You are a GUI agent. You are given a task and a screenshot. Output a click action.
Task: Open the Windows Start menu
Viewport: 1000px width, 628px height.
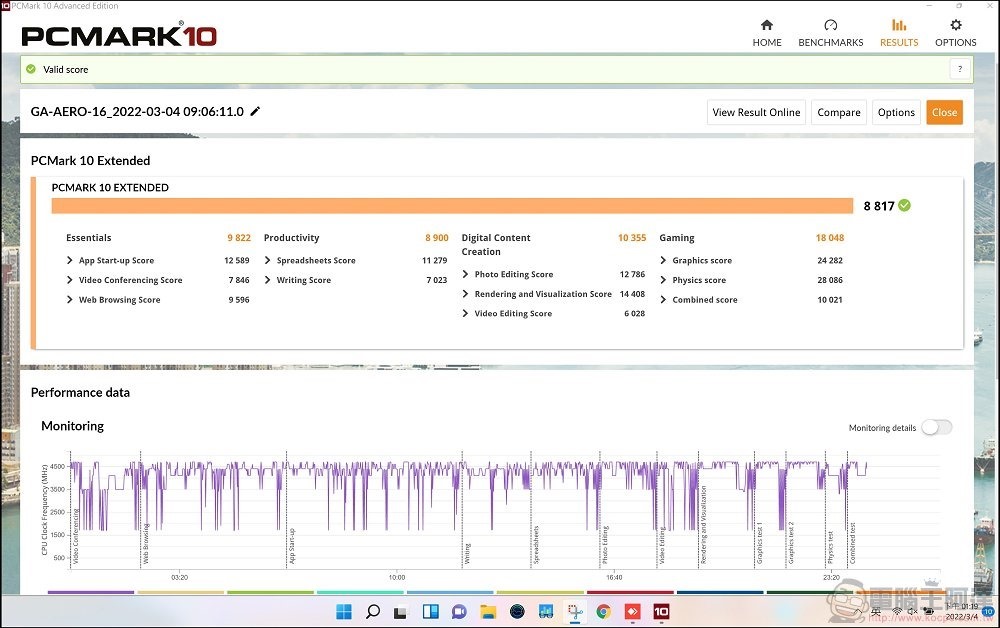344,612
